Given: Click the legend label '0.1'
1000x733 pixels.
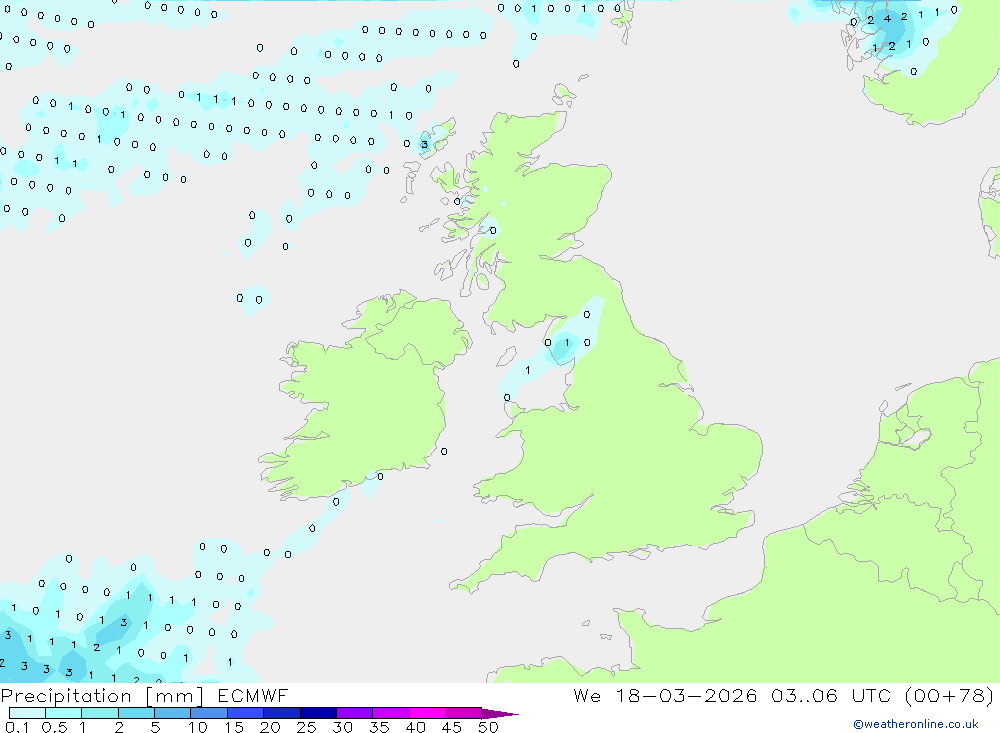Looking at the screenshot, I should point(17,727).
